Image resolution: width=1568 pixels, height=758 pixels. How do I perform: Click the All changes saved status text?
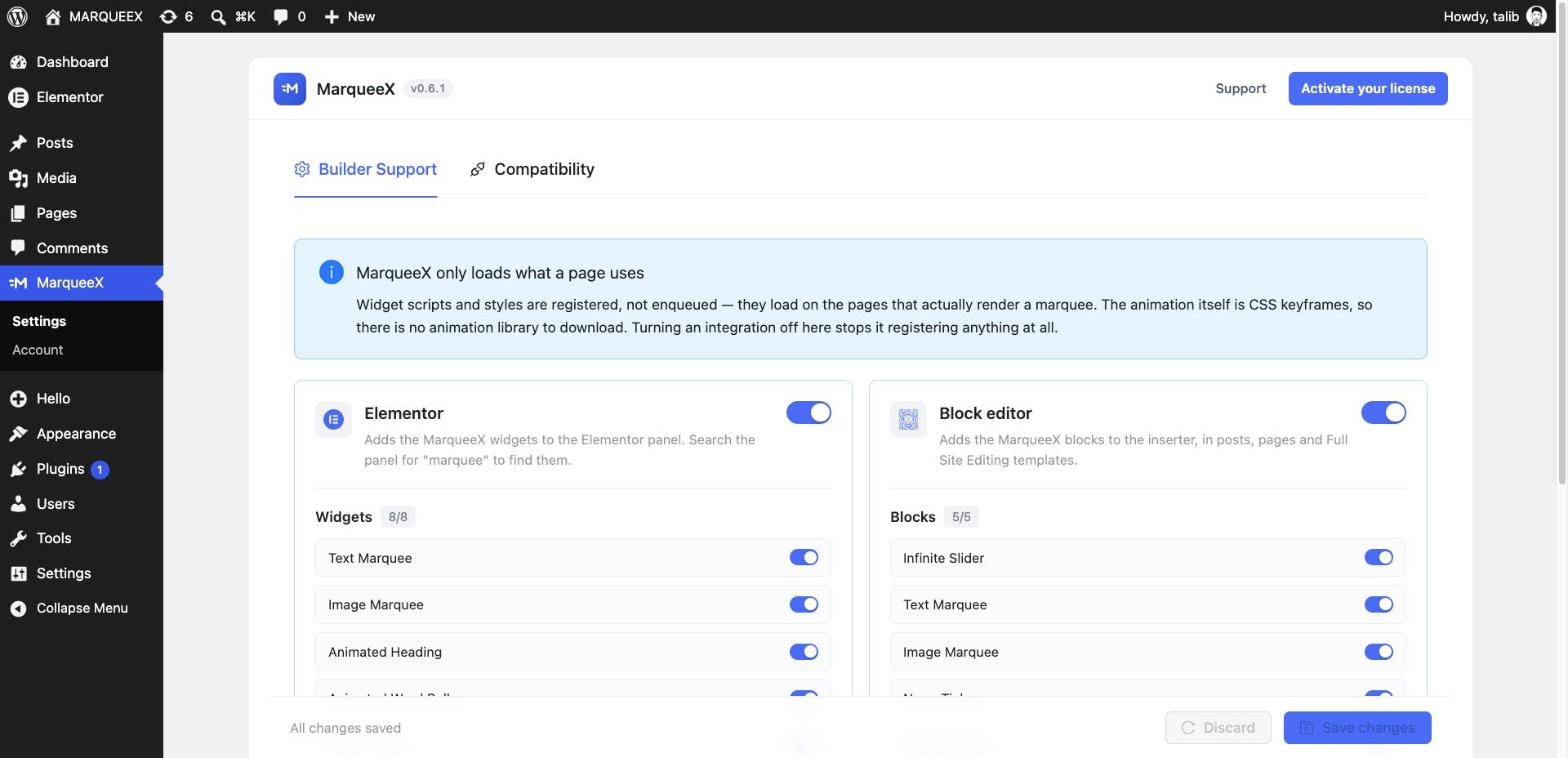point(345,728)
